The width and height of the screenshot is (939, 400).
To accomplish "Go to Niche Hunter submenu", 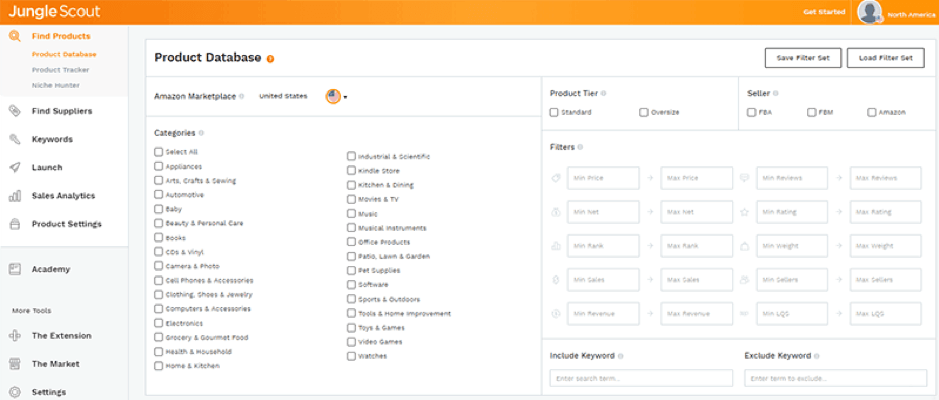I will tap(56, 85).
